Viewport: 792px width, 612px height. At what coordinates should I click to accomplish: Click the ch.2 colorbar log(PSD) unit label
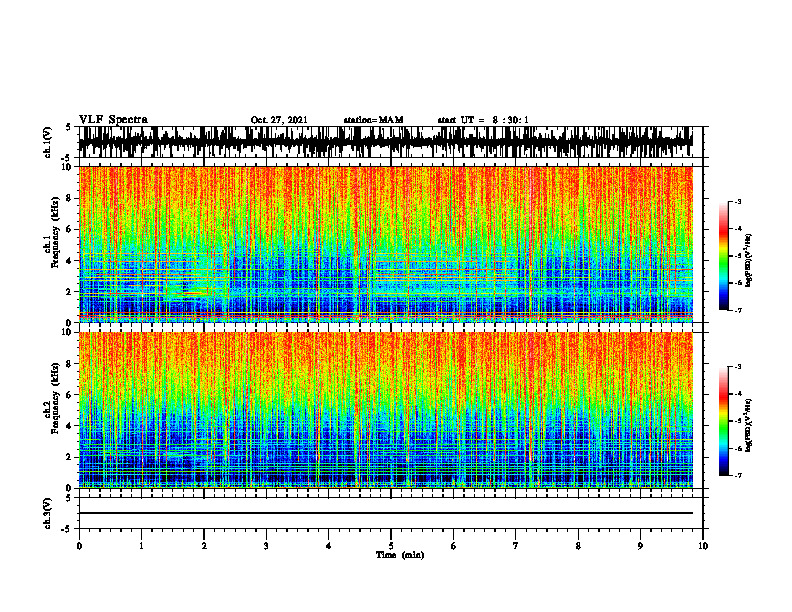click(x=749, y=425)
